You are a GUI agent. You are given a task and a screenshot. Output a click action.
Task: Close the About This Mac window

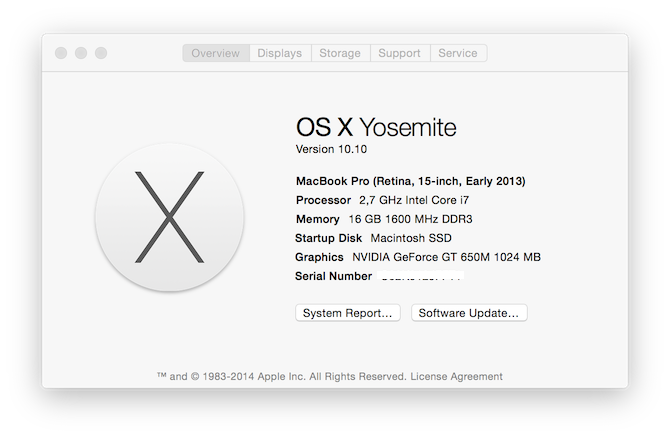pyautogui.click(x=61, y=53)
